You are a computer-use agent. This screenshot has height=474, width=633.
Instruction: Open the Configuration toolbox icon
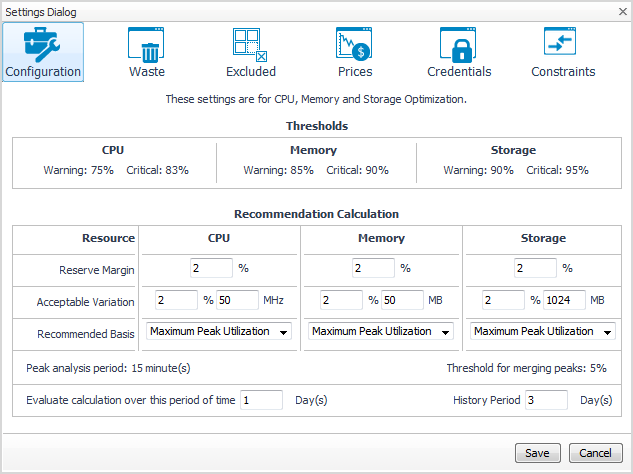43,45
